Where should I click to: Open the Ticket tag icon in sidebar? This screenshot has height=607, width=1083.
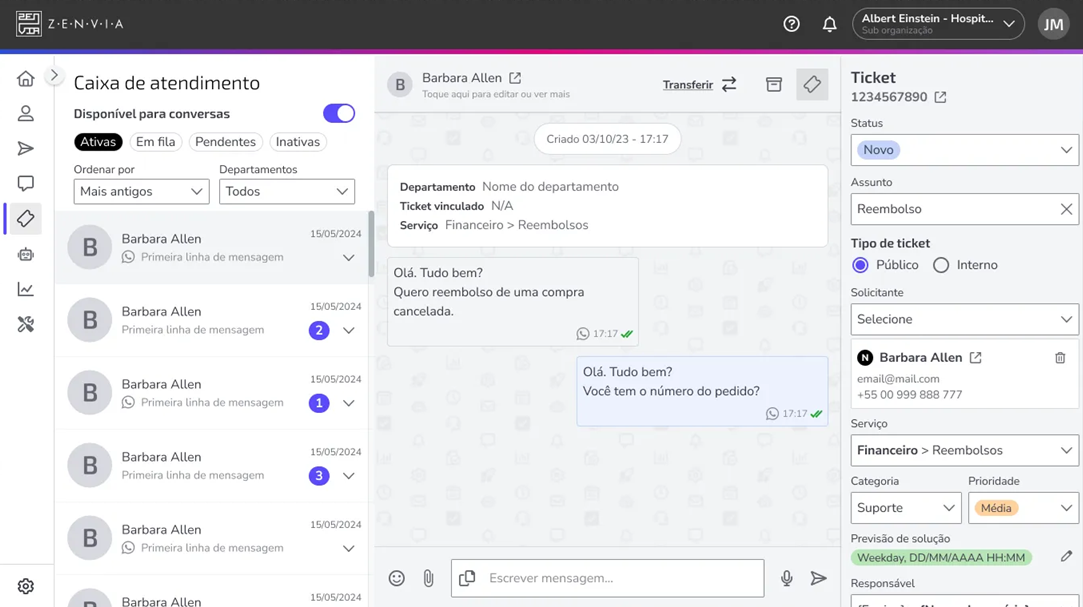pyautogui.click(x=26, y=219)
